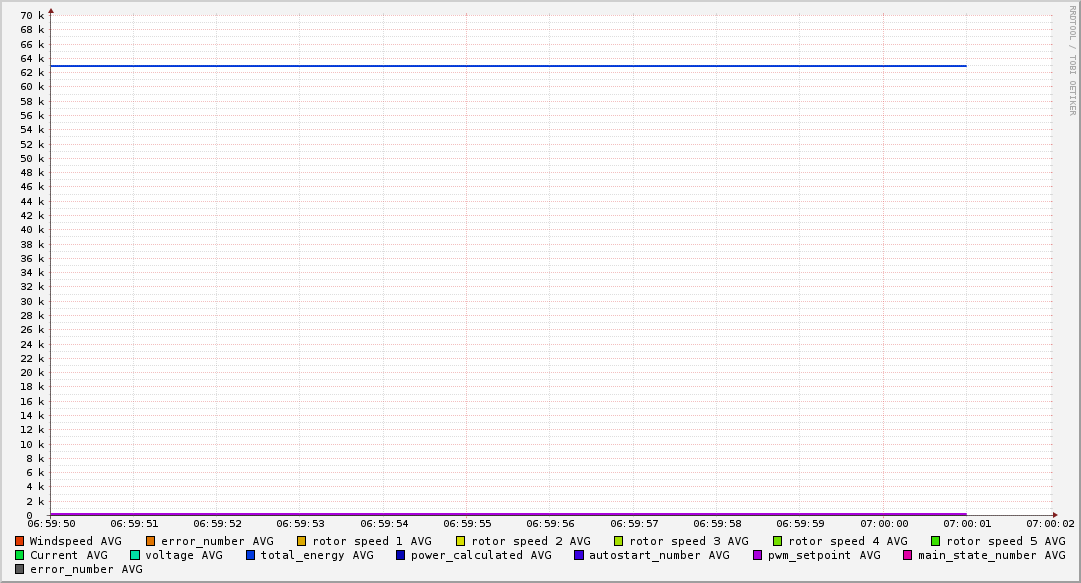The height and width of the screenshot is (583, 1081).
Task: Click the 70 k y-axis label
Action: click(x=32, y=16)
